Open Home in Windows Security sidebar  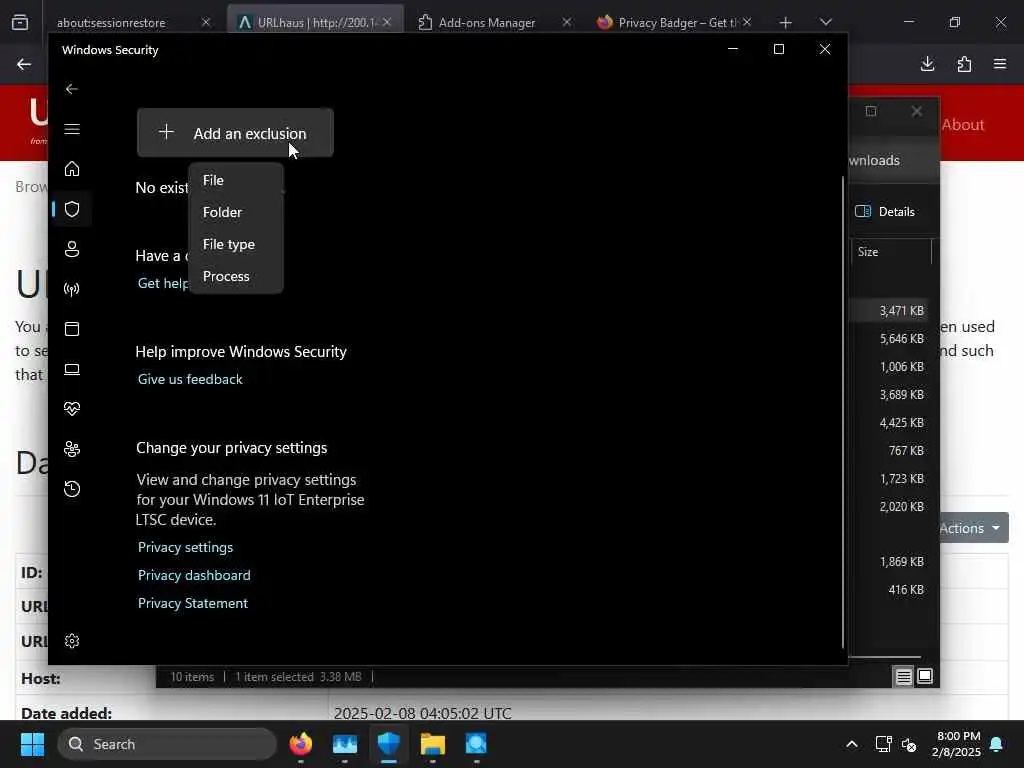(72, 169)
